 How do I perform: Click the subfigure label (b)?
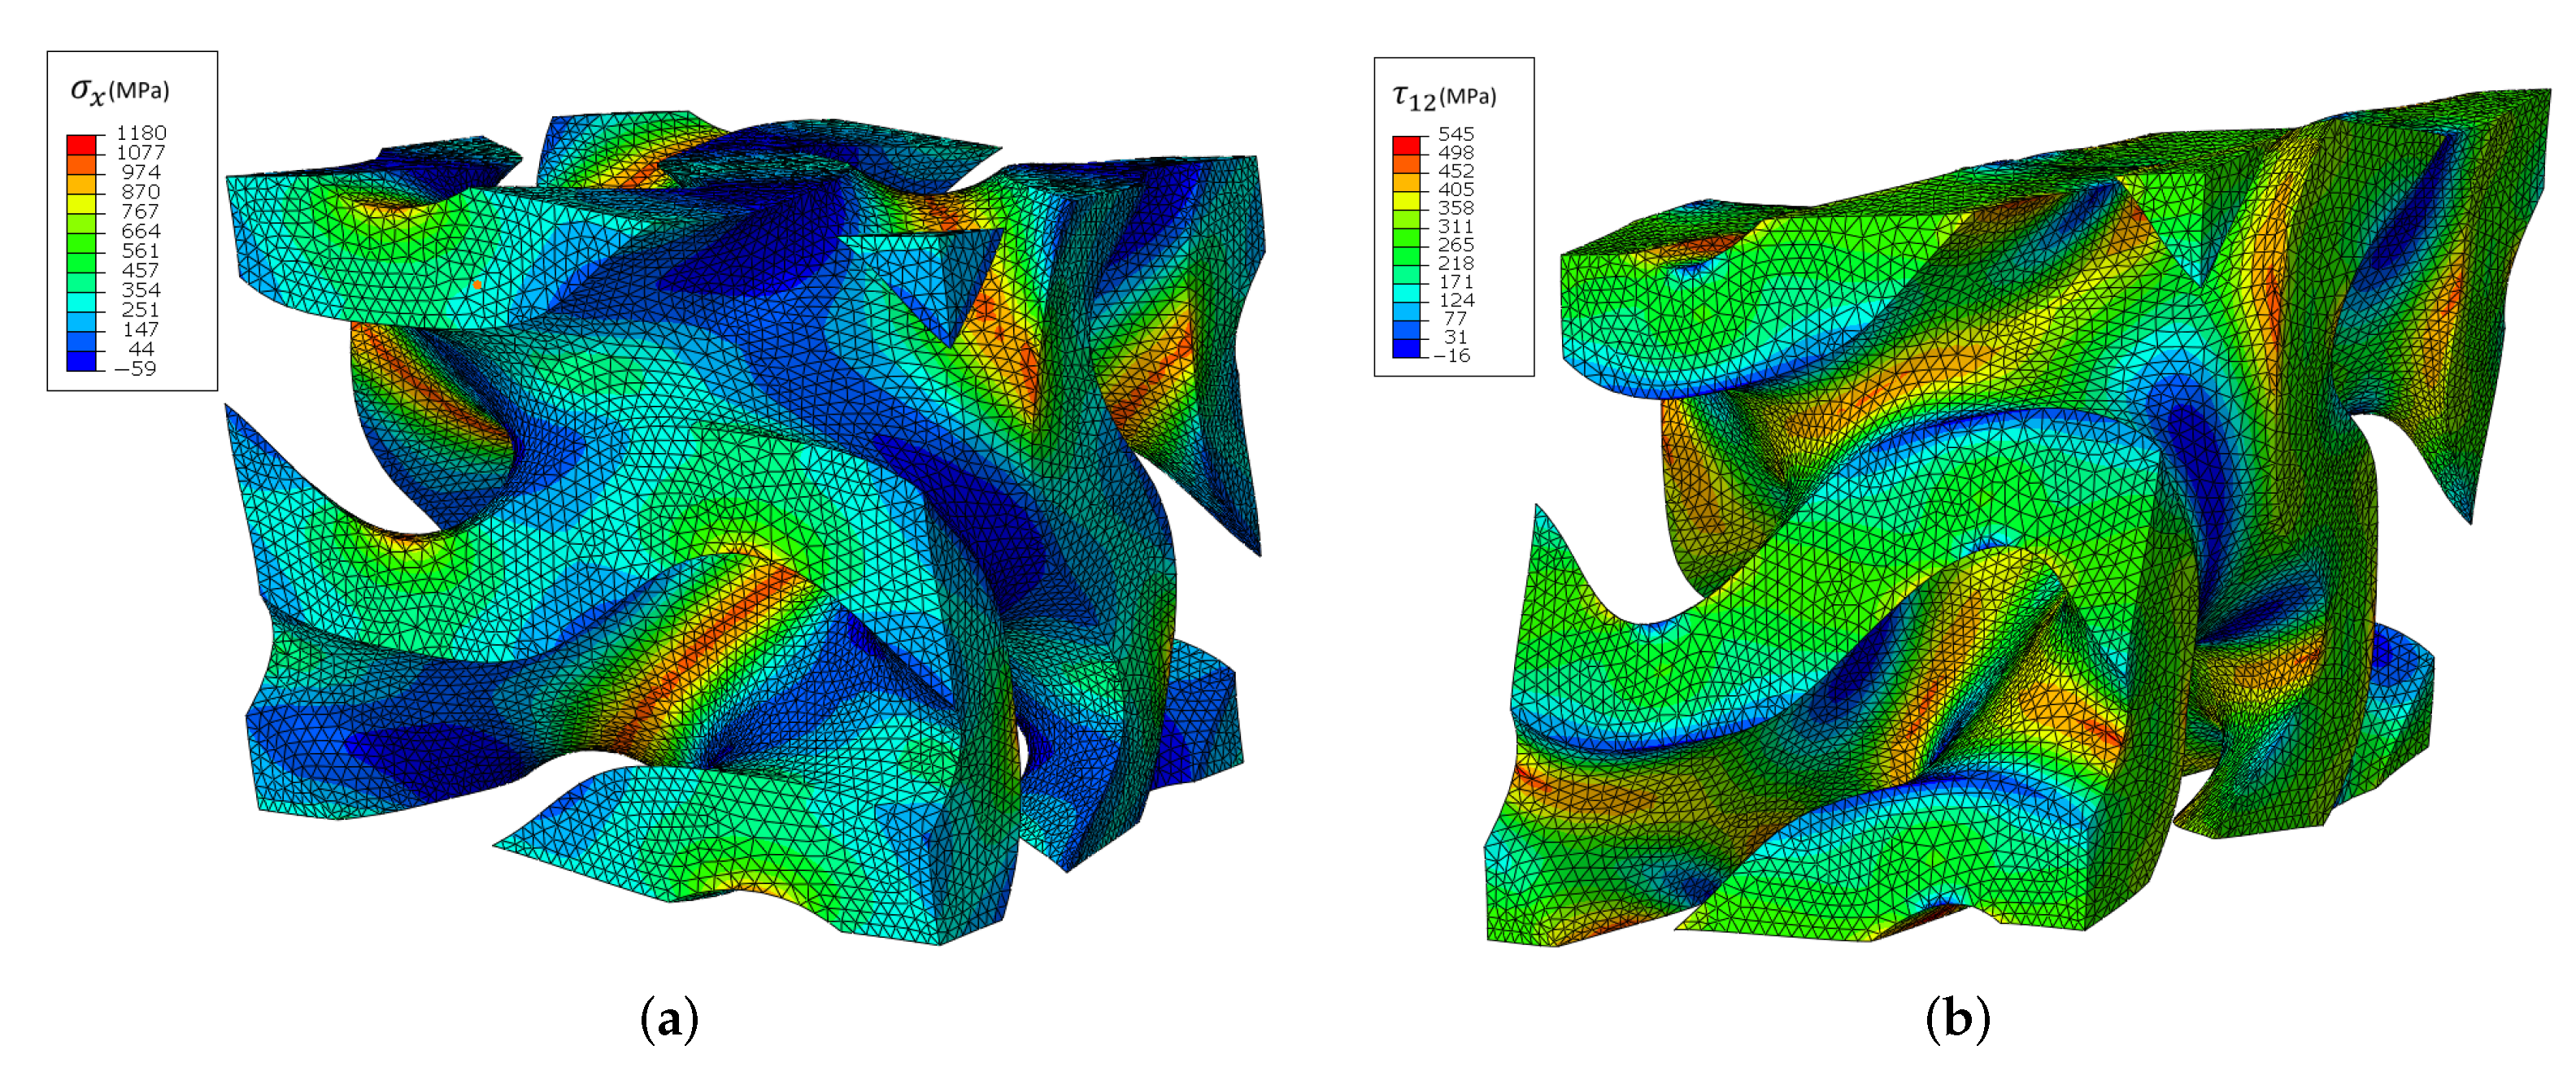(1957, 1019)
